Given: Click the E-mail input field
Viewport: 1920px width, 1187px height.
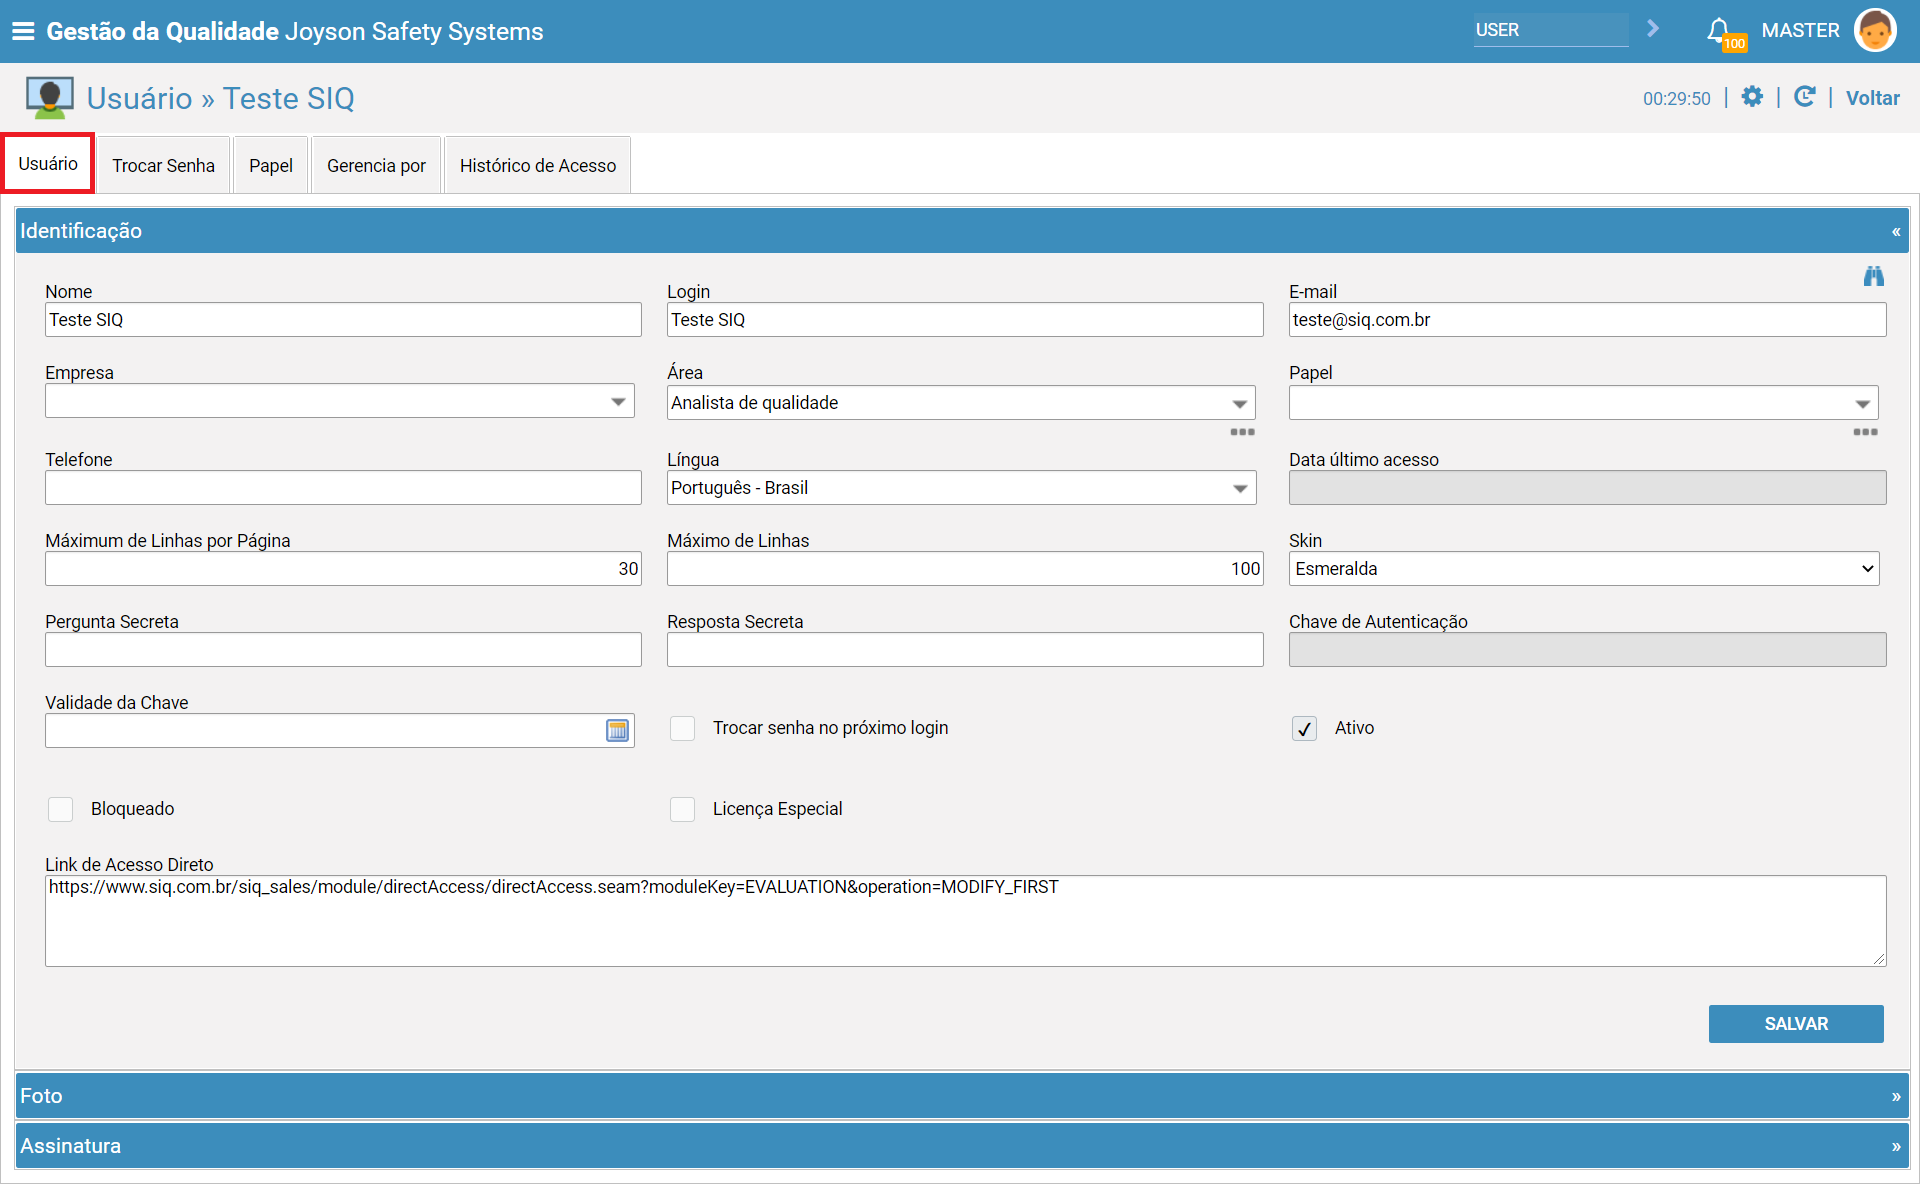Looking at the screenshot, I should (1587, 320).
